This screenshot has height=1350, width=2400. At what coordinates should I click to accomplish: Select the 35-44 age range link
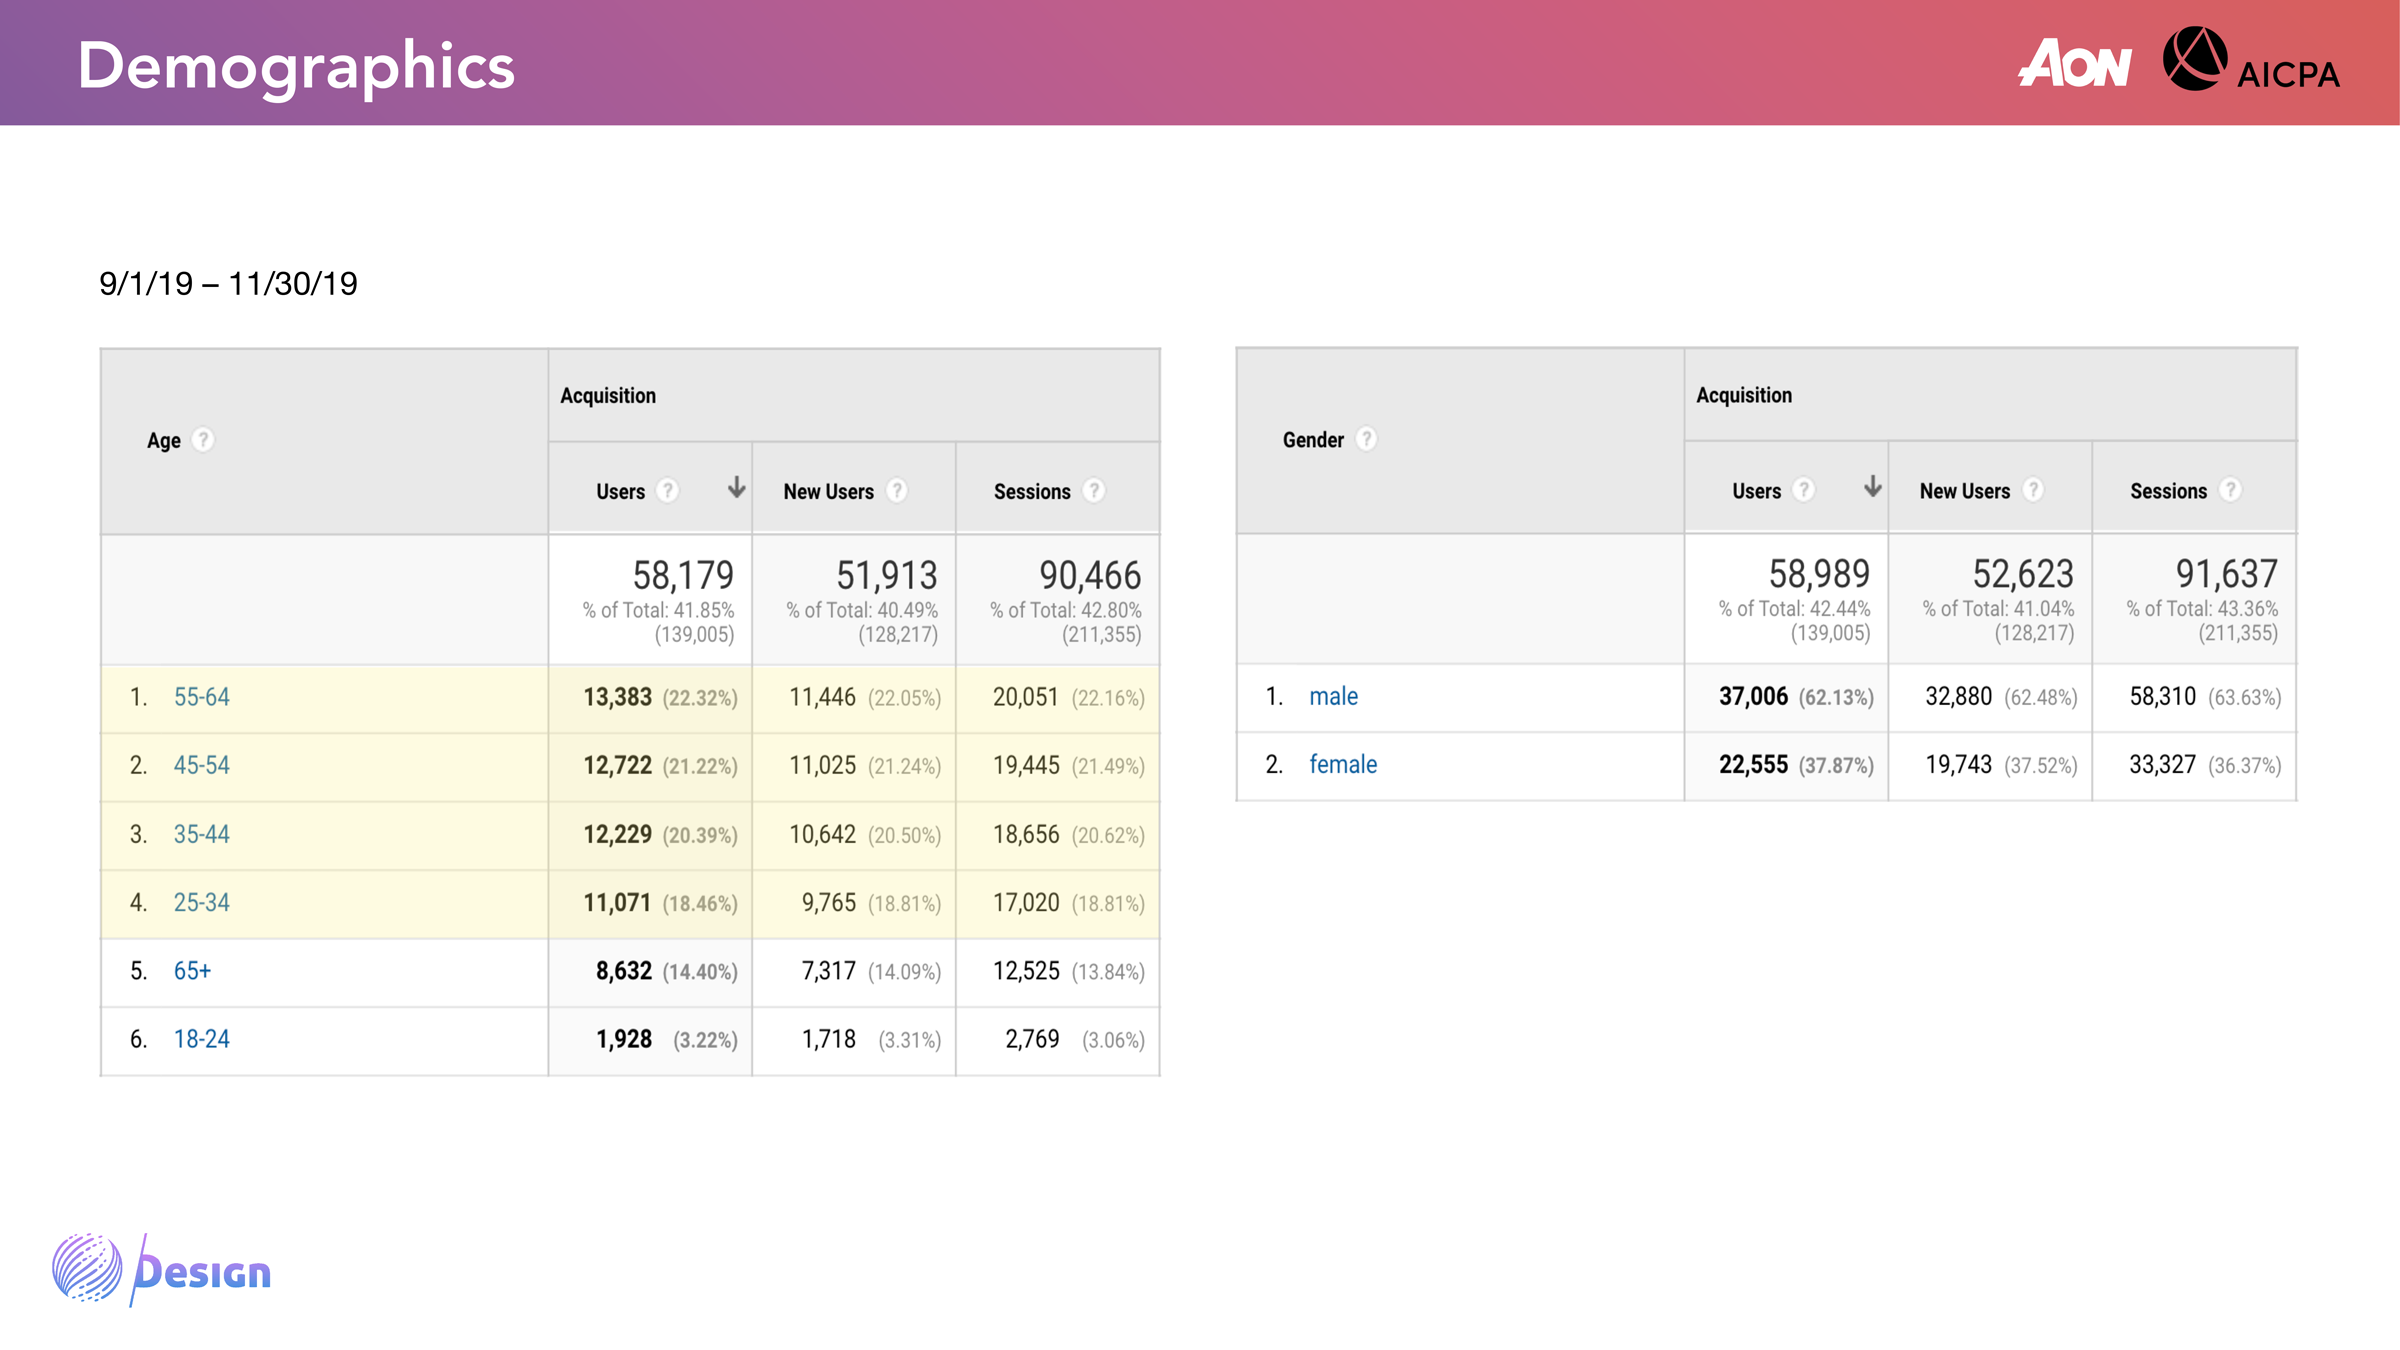201,834
